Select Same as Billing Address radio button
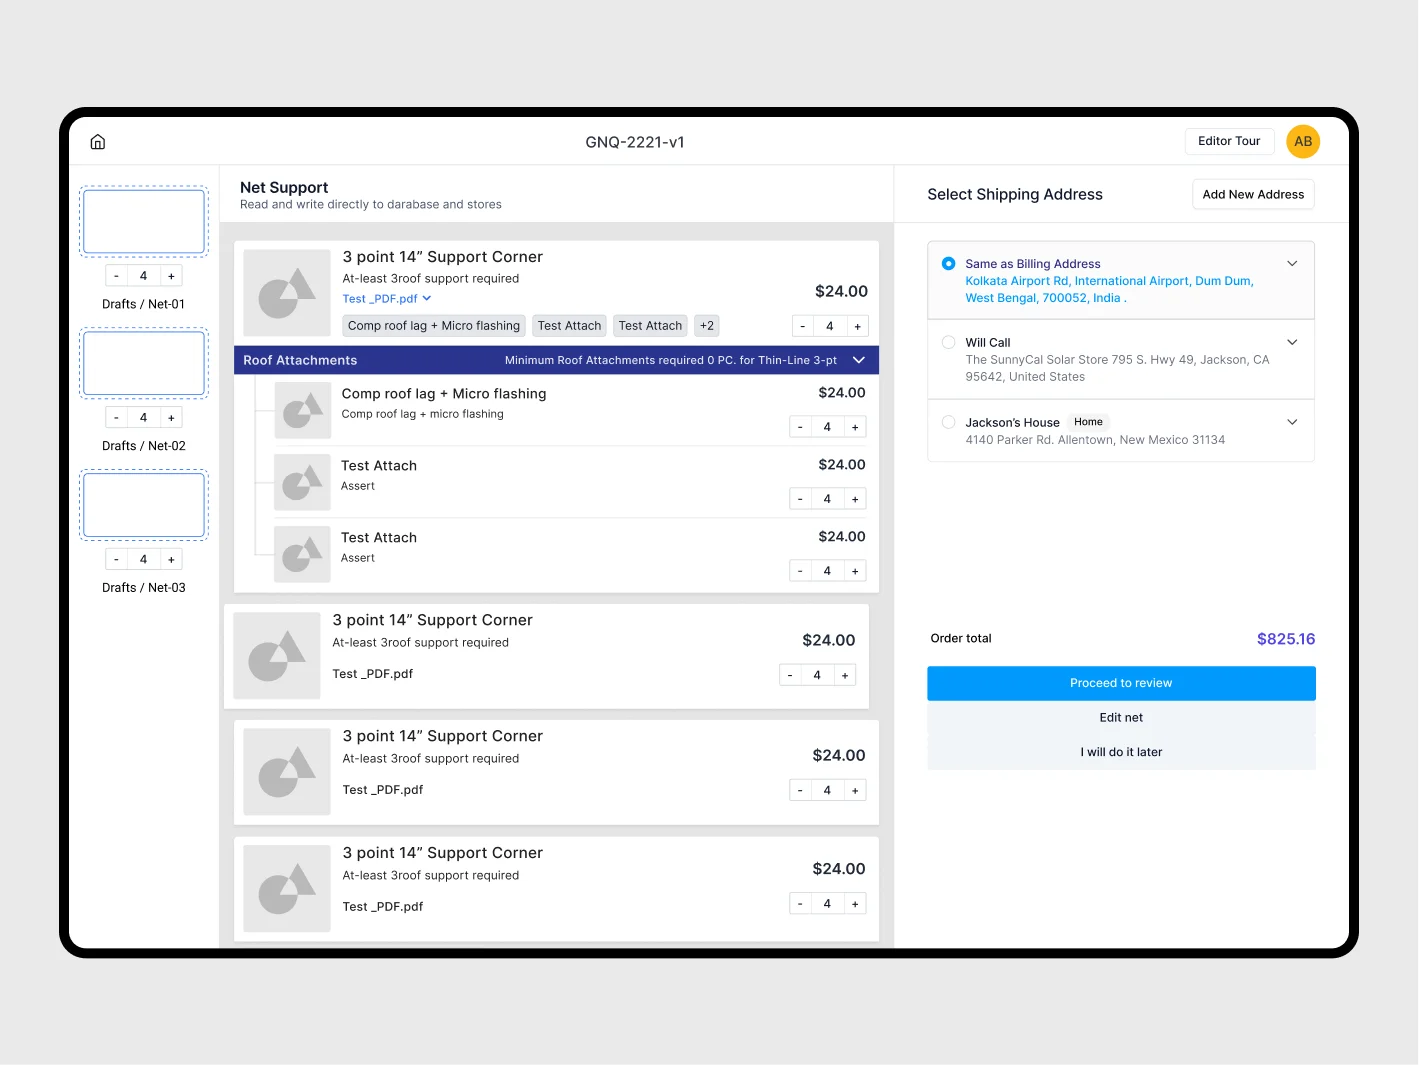The width and height of the screenshot is (1419, 1065). click(x=948, y=264)
